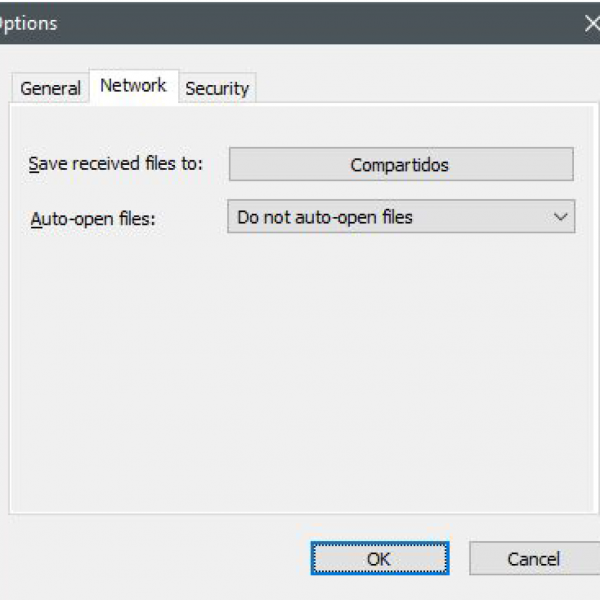The width and height of the screenshot is (600, 600).
Task: Click blank tab strip right of Security
Action: click(x=420, y=86)
